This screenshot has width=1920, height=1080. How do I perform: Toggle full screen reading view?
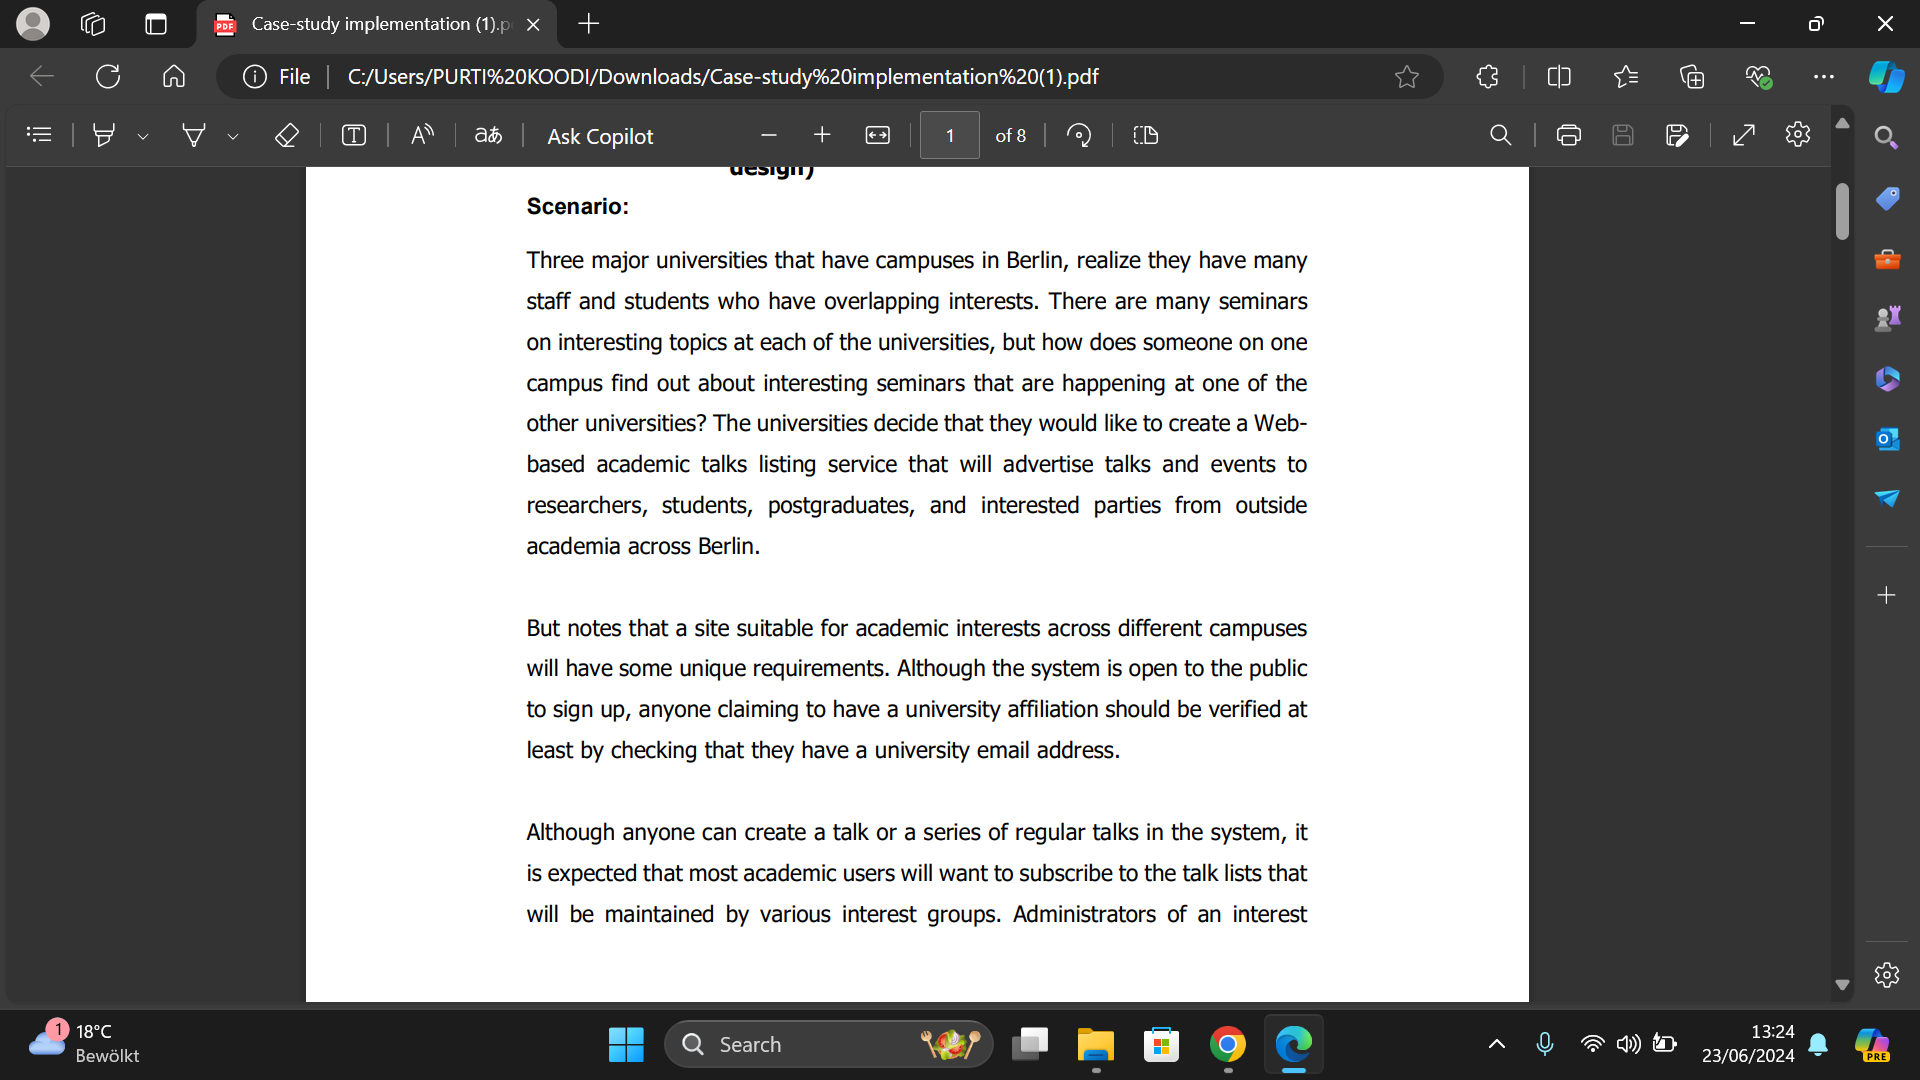pyautogui.click(x=1745, y=135)
